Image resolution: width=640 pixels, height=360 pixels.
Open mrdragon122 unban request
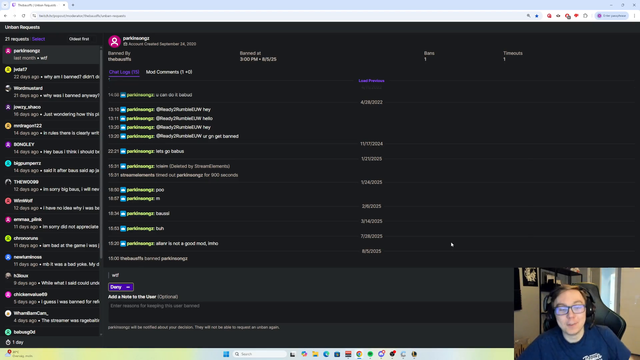pos(51,129)
